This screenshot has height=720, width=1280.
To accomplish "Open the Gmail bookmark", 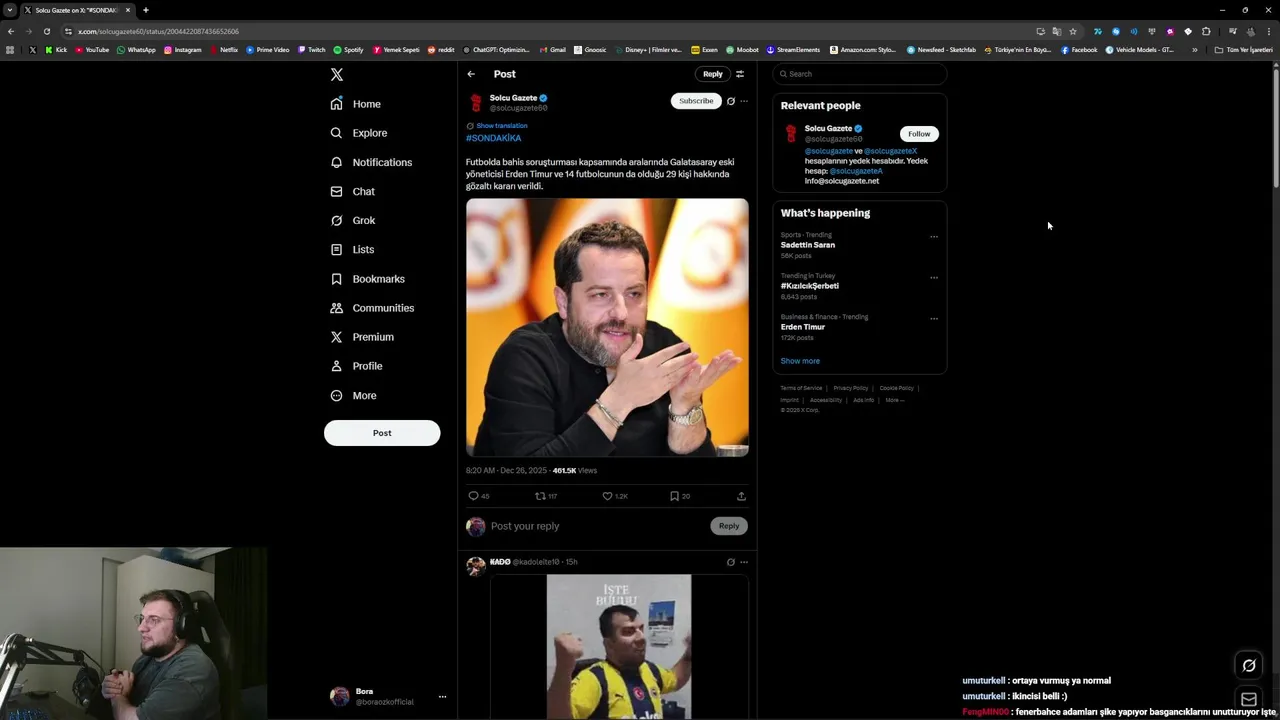I will point(553,50).
